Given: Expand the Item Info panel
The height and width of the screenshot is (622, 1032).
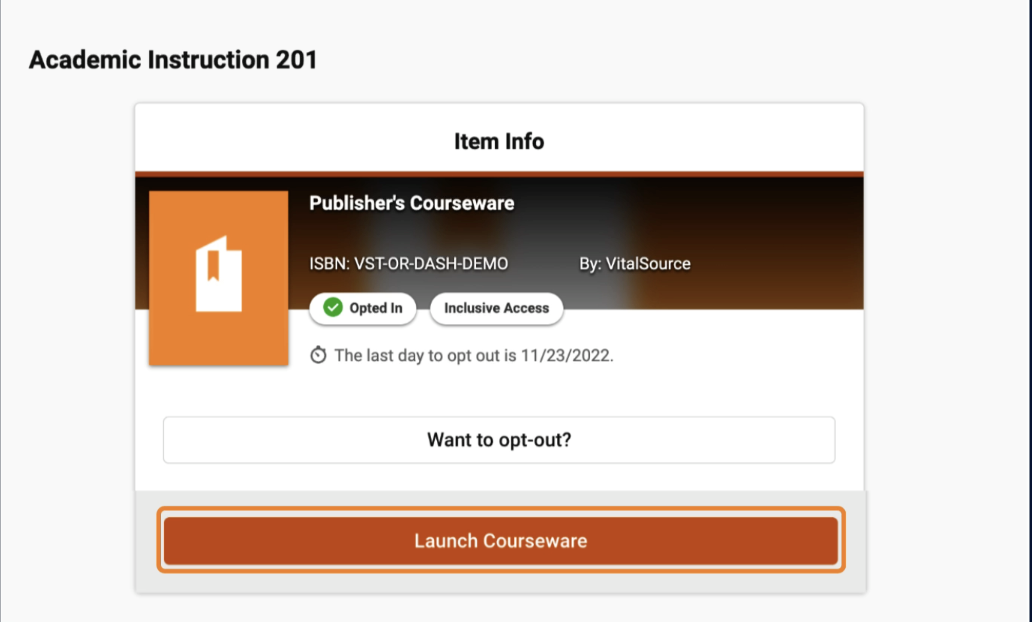Looking at the screenshot, I should pyautogui.click(x=498, y=141).
